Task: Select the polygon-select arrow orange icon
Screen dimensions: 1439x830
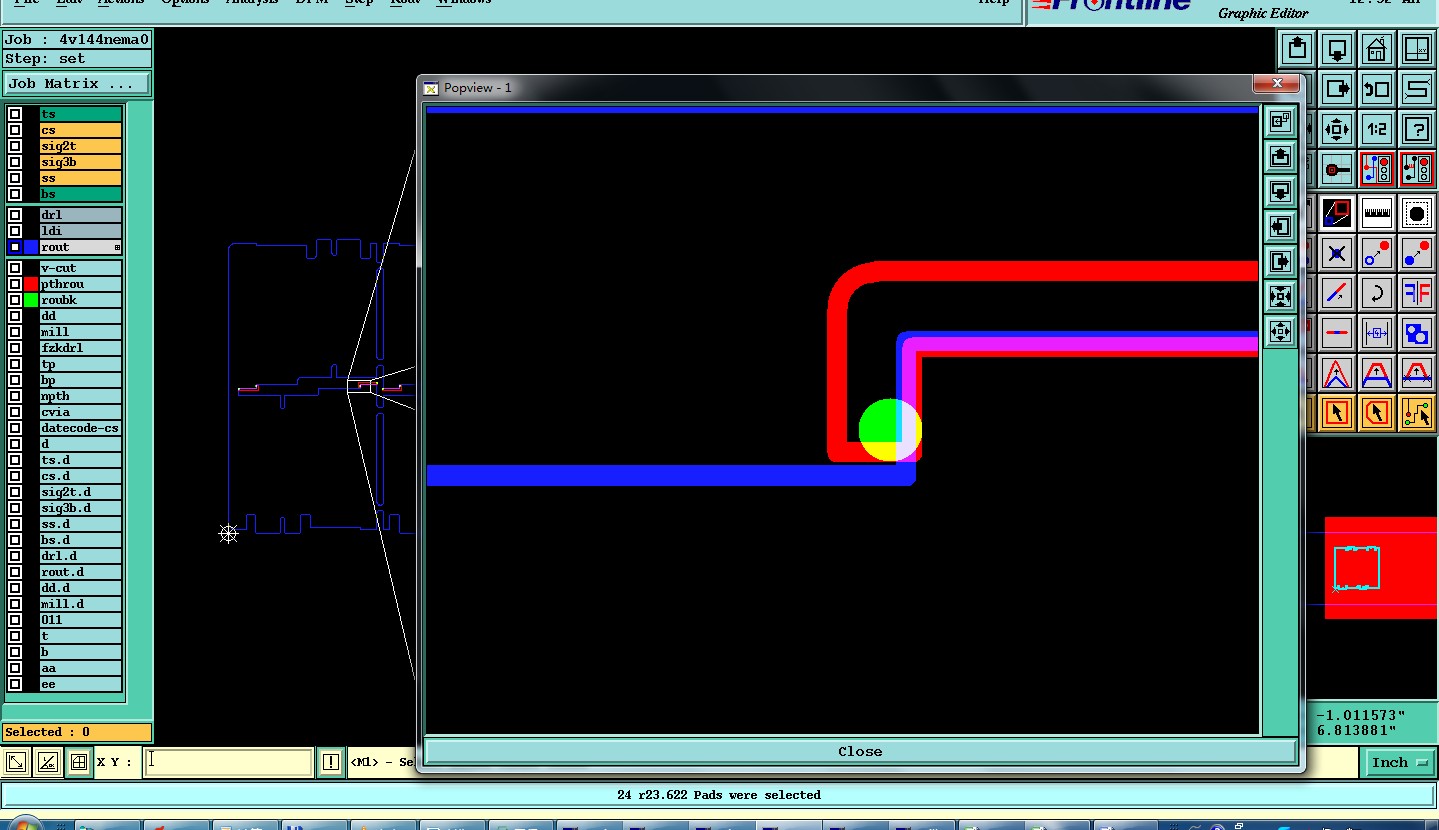Action: pos(1377,412)
